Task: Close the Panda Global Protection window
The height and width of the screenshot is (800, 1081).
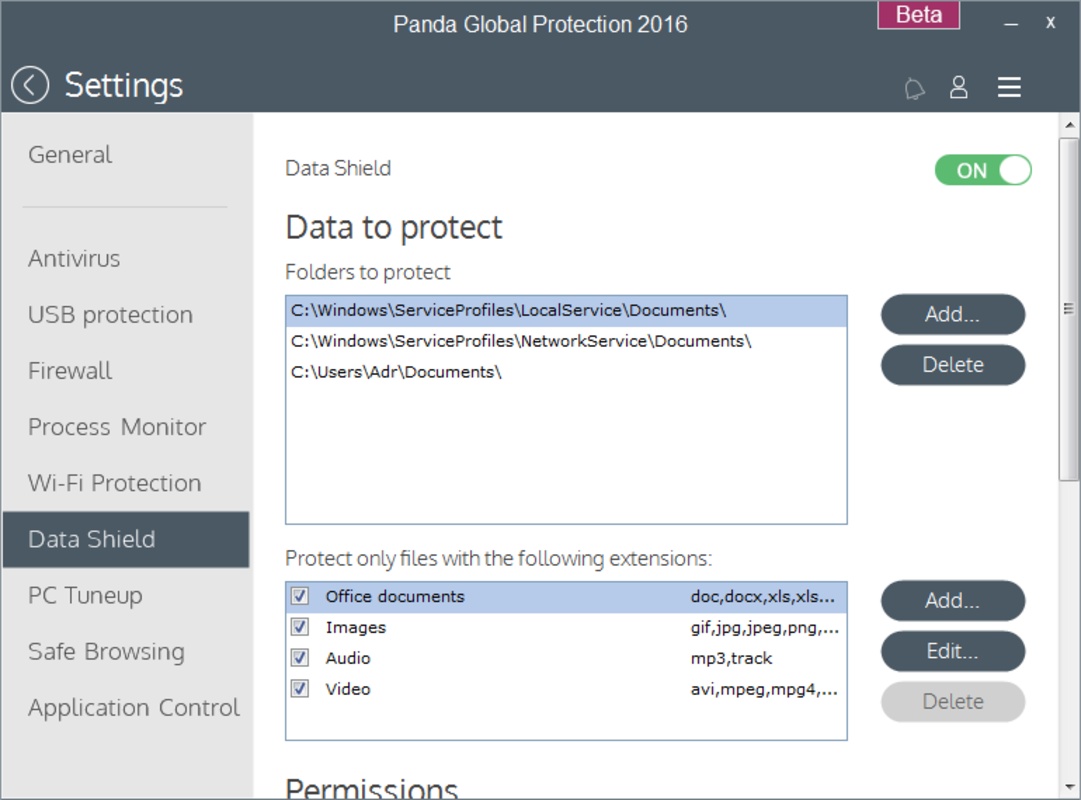Action: pyautogui.click(x=1050, y=22)
